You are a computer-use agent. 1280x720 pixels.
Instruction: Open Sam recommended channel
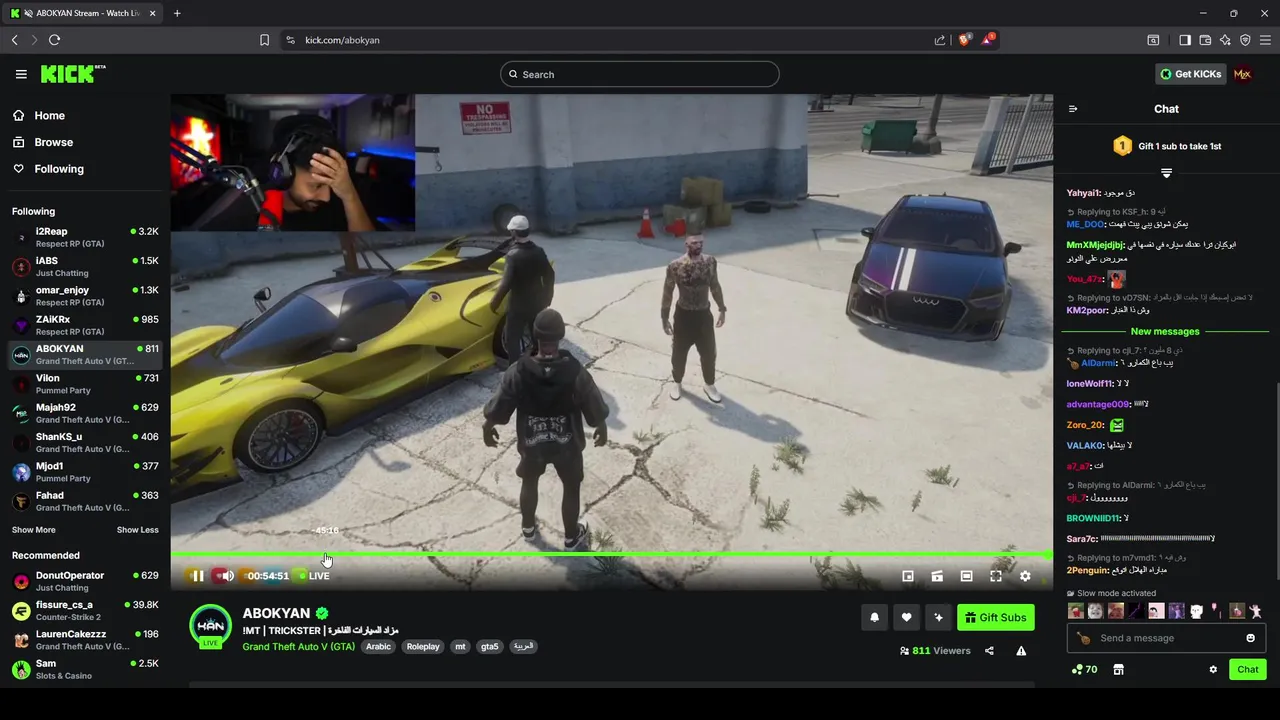click(x=85, y=669)
